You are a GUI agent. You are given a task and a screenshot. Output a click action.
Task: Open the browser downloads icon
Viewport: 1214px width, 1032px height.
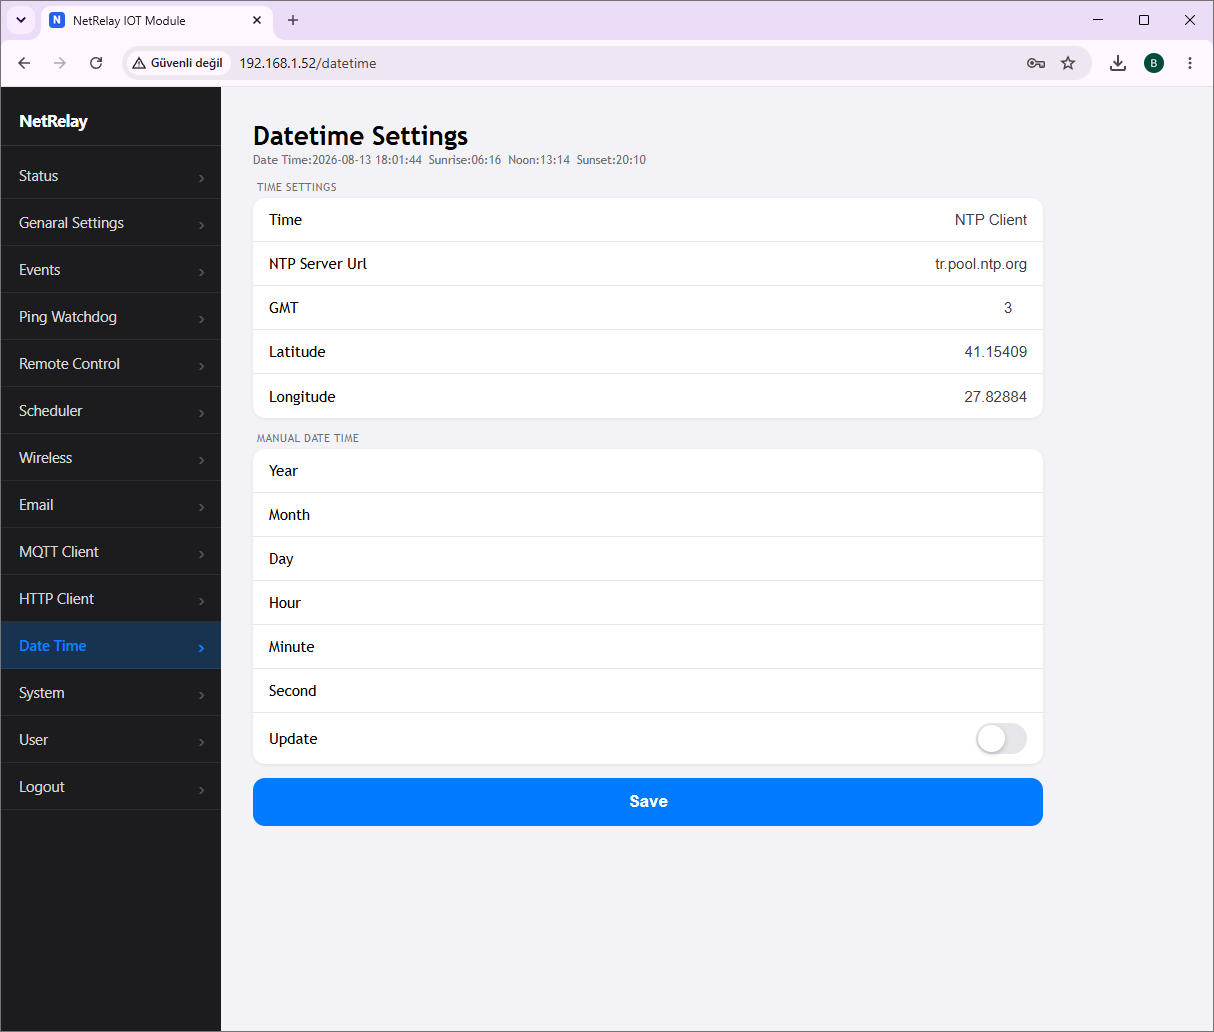(1118, 63)
